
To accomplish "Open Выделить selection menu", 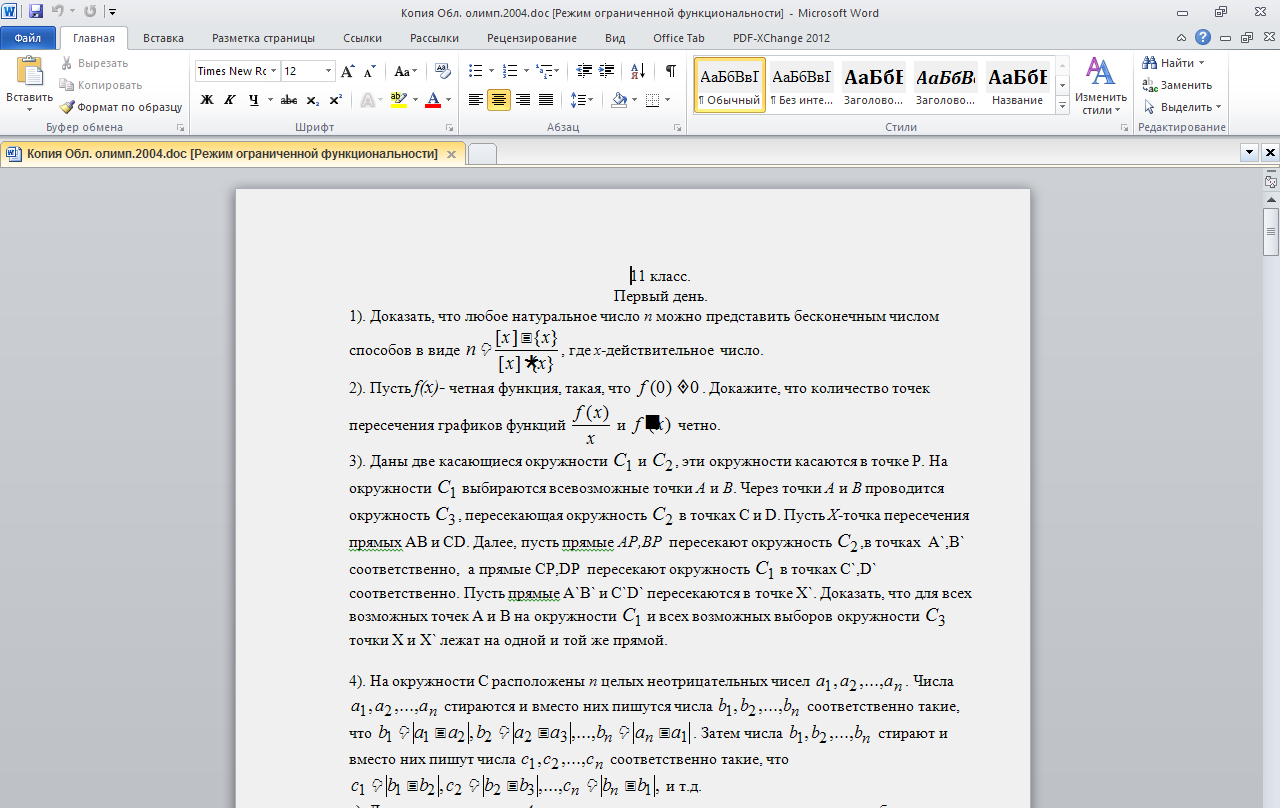I will tap(1182, 107).
